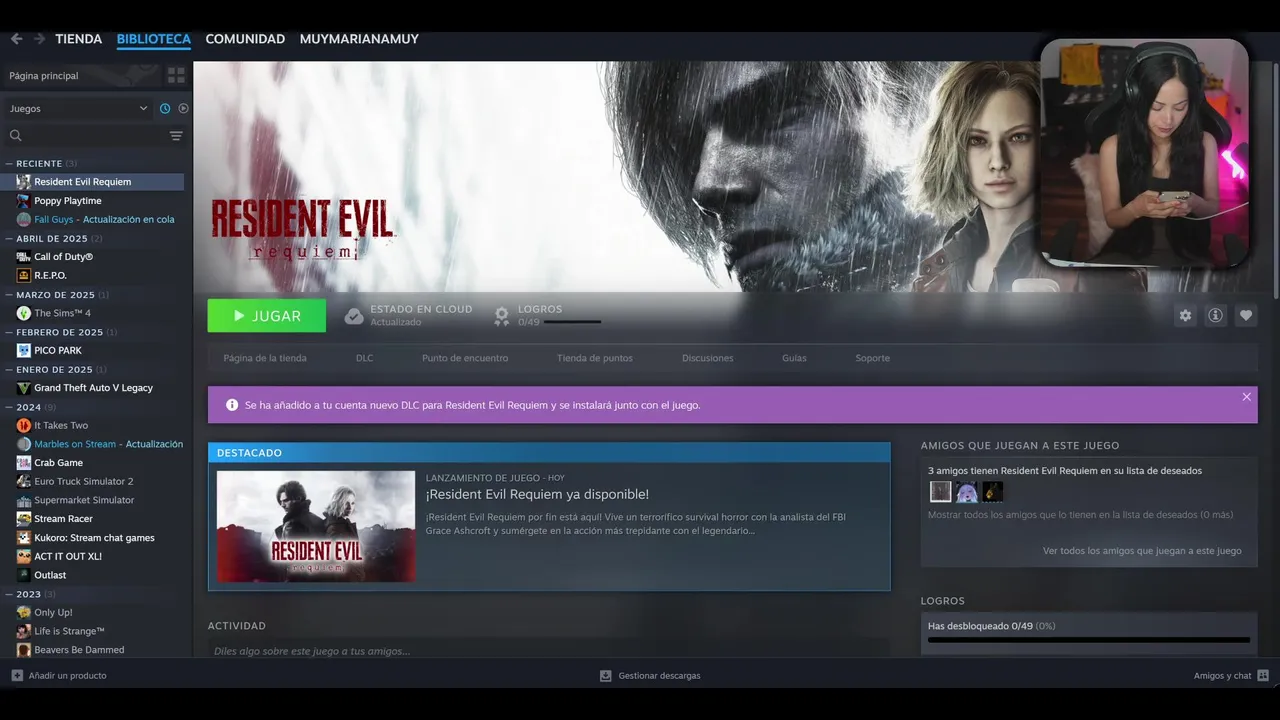This screenshot has width=1280, height=720.
Task: Open the MUYMARIANAMUY profile menu
Action: coord(359,39)
